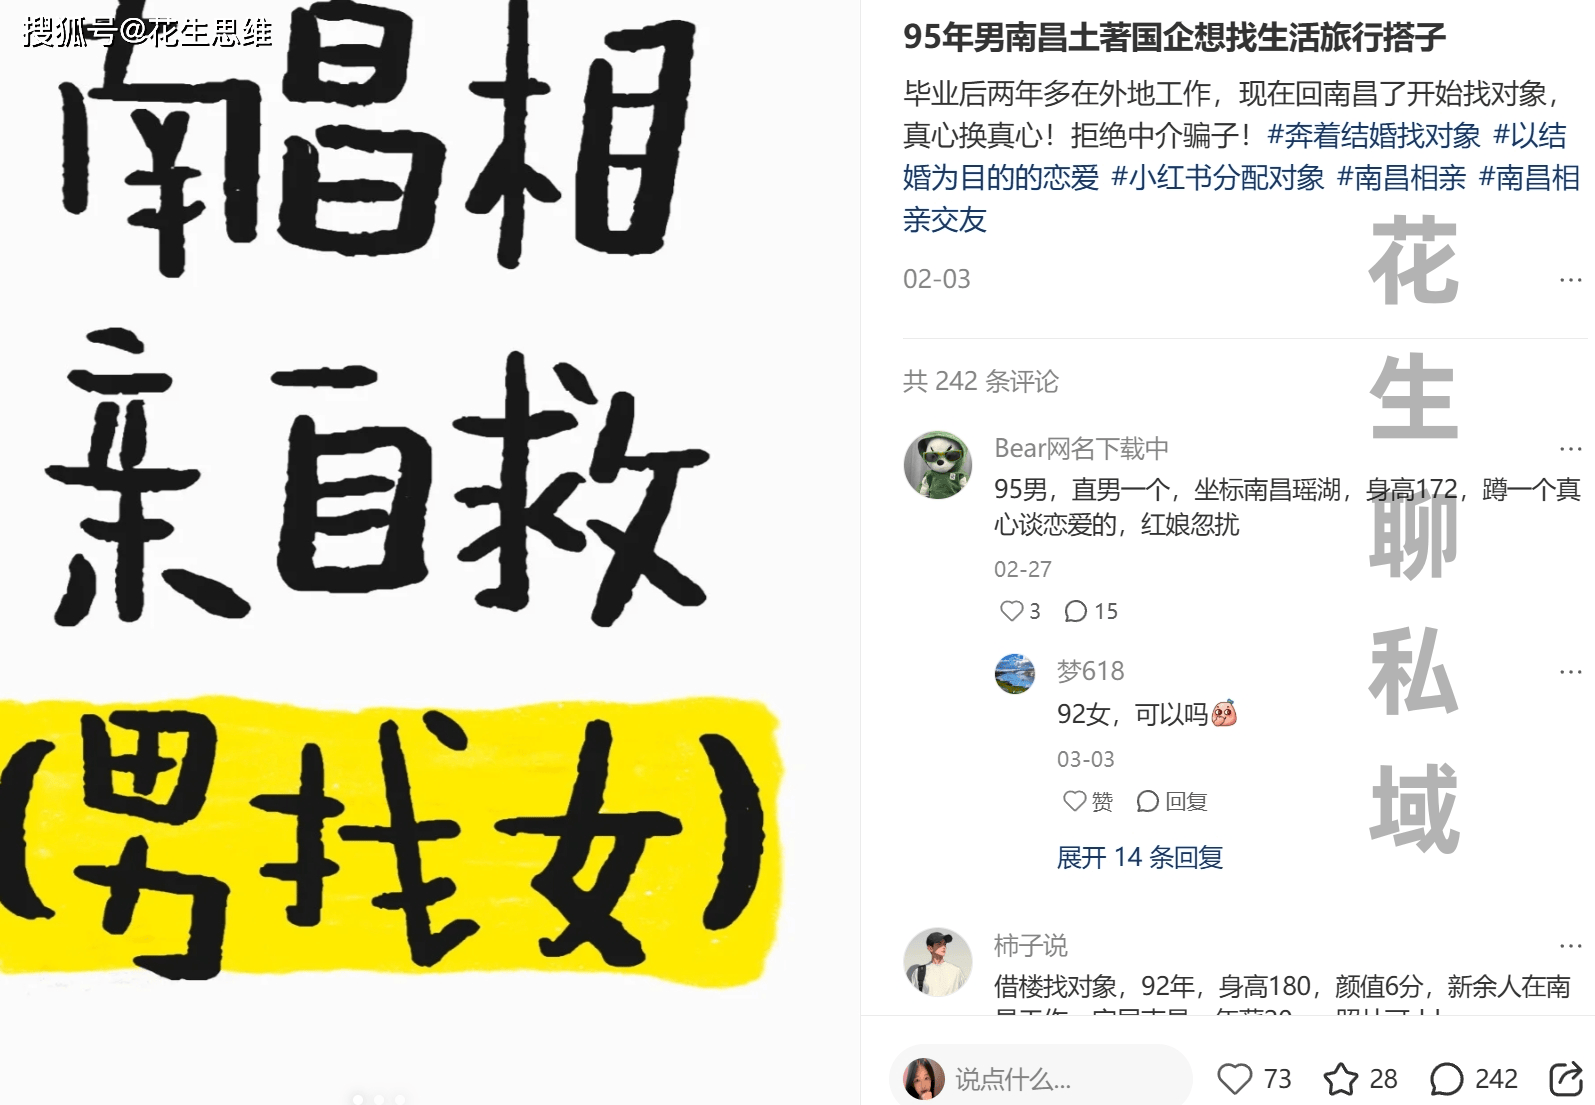
Task: Click the 南昌相亲自救 post image
Action: click(x=430, y=552)
